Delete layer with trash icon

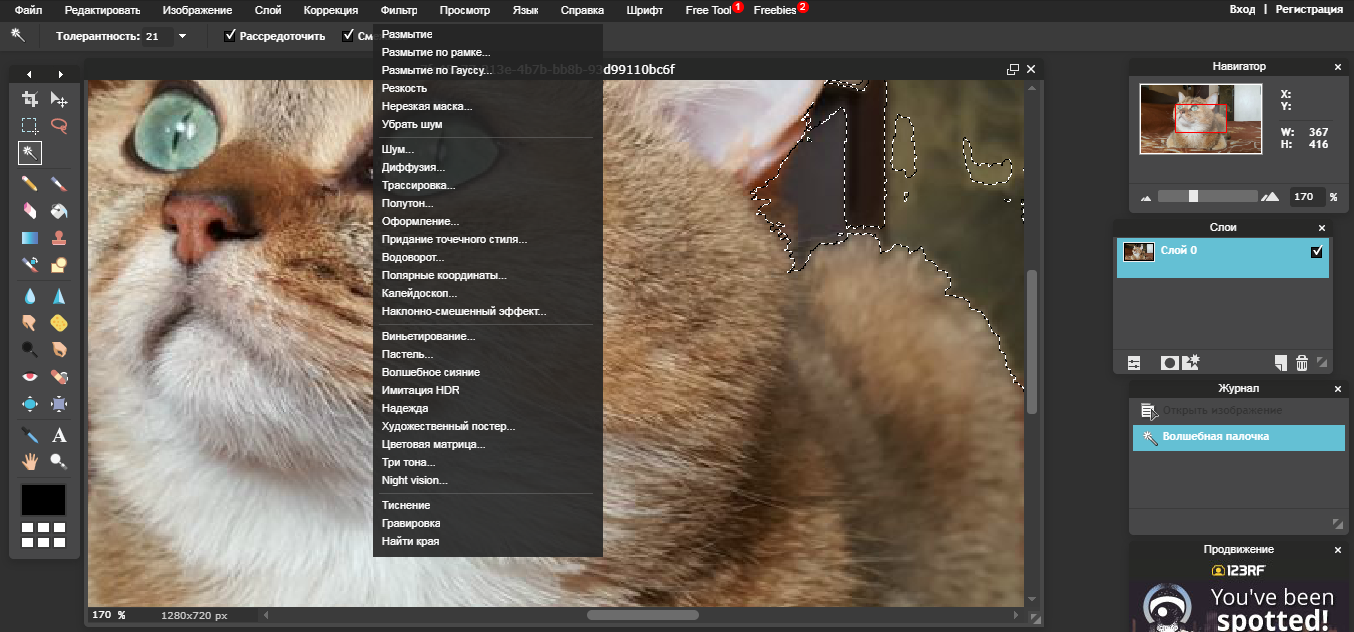(1301, 362)
